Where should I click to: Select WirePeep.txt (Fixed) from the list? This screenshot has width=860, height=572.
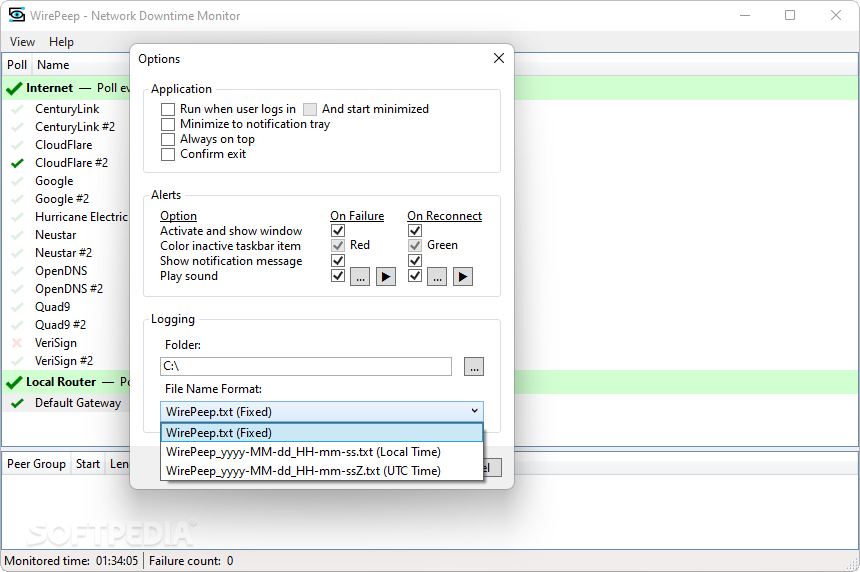[322, 433]
